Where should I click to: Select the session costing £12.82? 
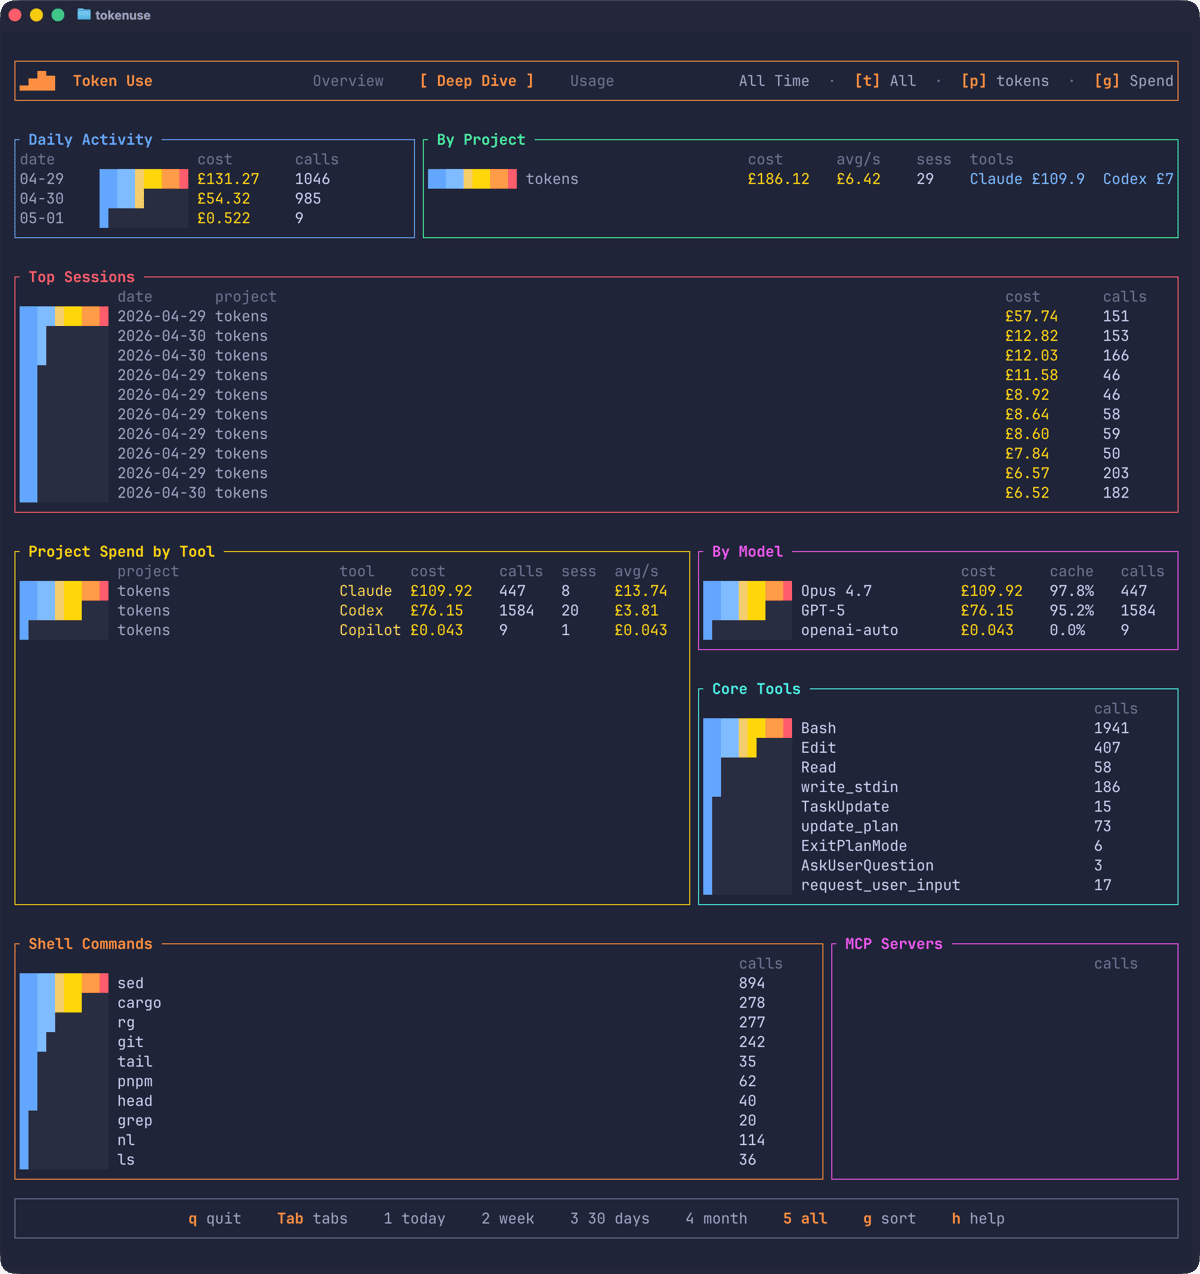596,336
